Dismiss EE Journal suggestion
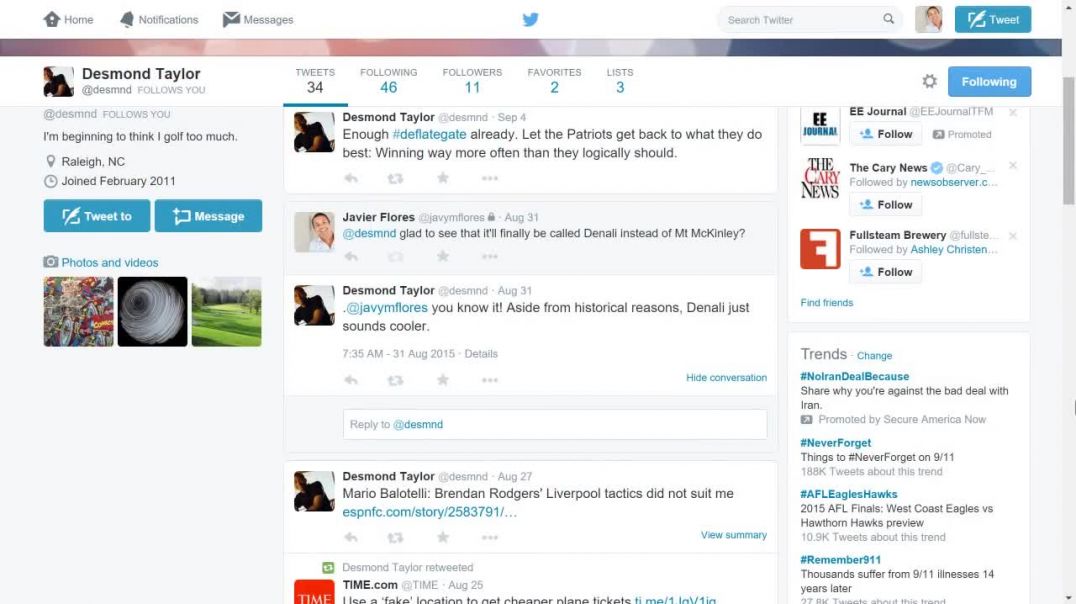The height and width of the screenshot is (604, 1076). 1013,112
